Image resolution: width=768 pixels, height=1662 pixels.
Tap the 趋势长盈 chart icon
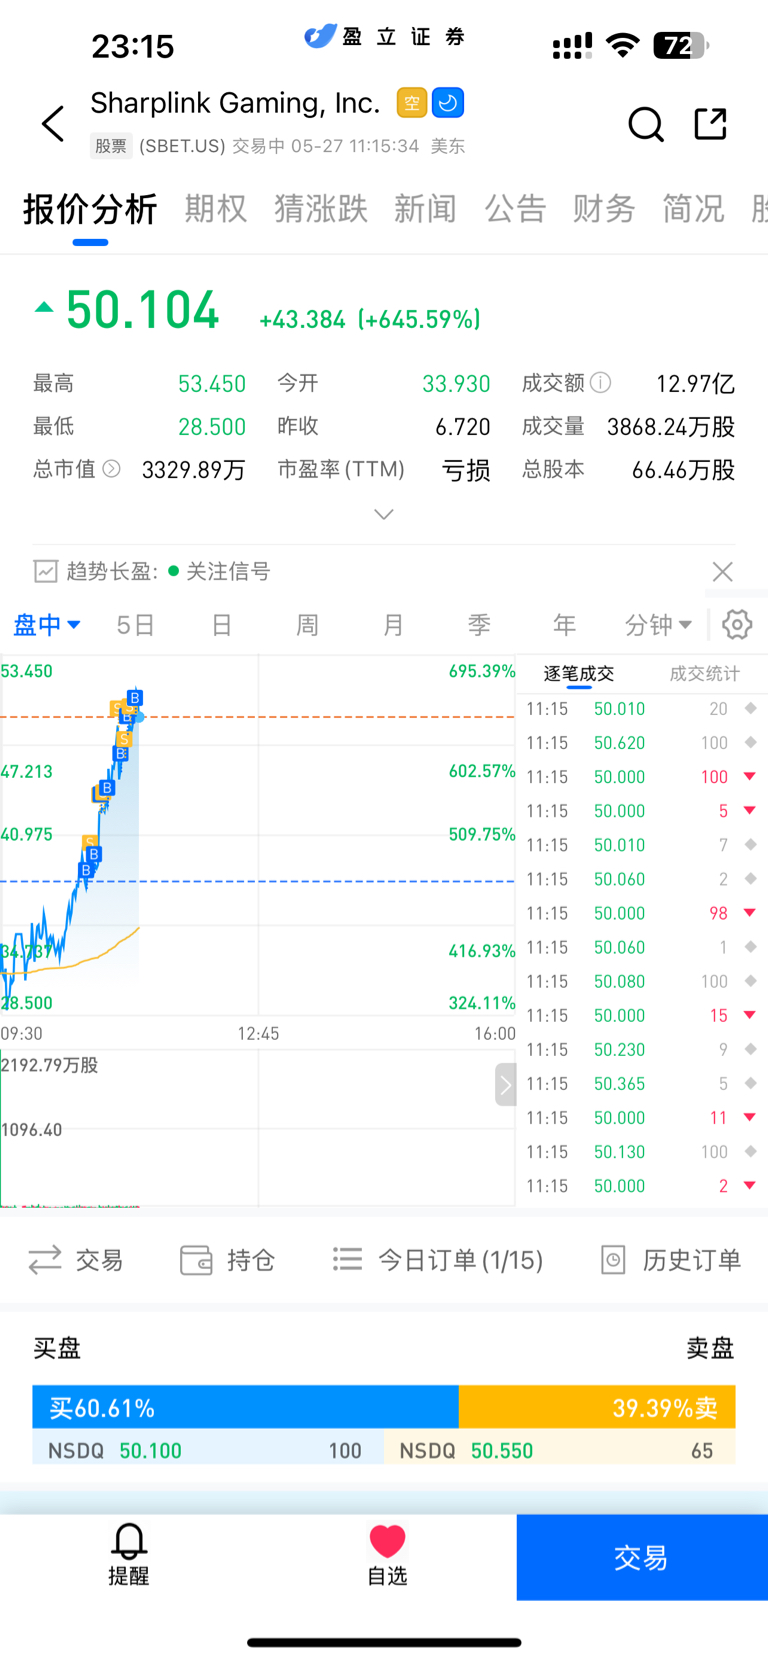tap(46, 571)
